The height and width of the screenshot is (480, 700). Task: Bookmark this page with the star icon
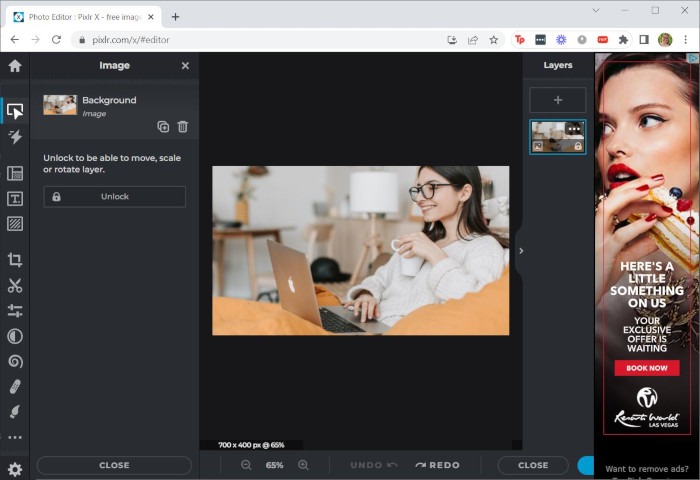(x=493, y=40)
